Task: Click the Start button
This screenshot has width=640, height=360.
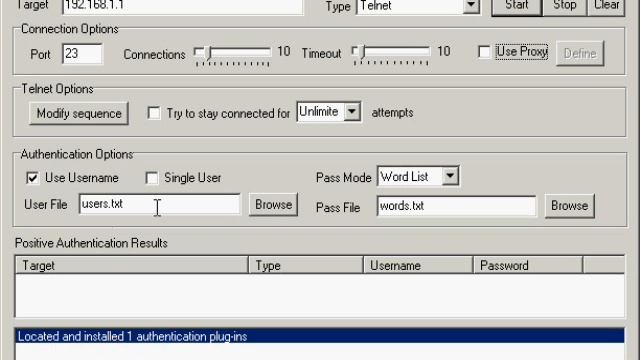Action: pos(517,6)
